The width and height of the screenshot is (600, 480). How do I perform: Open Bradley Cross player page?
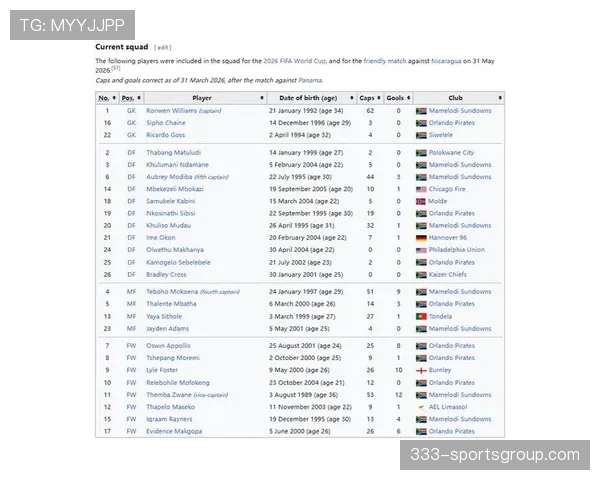coord(166,275)
